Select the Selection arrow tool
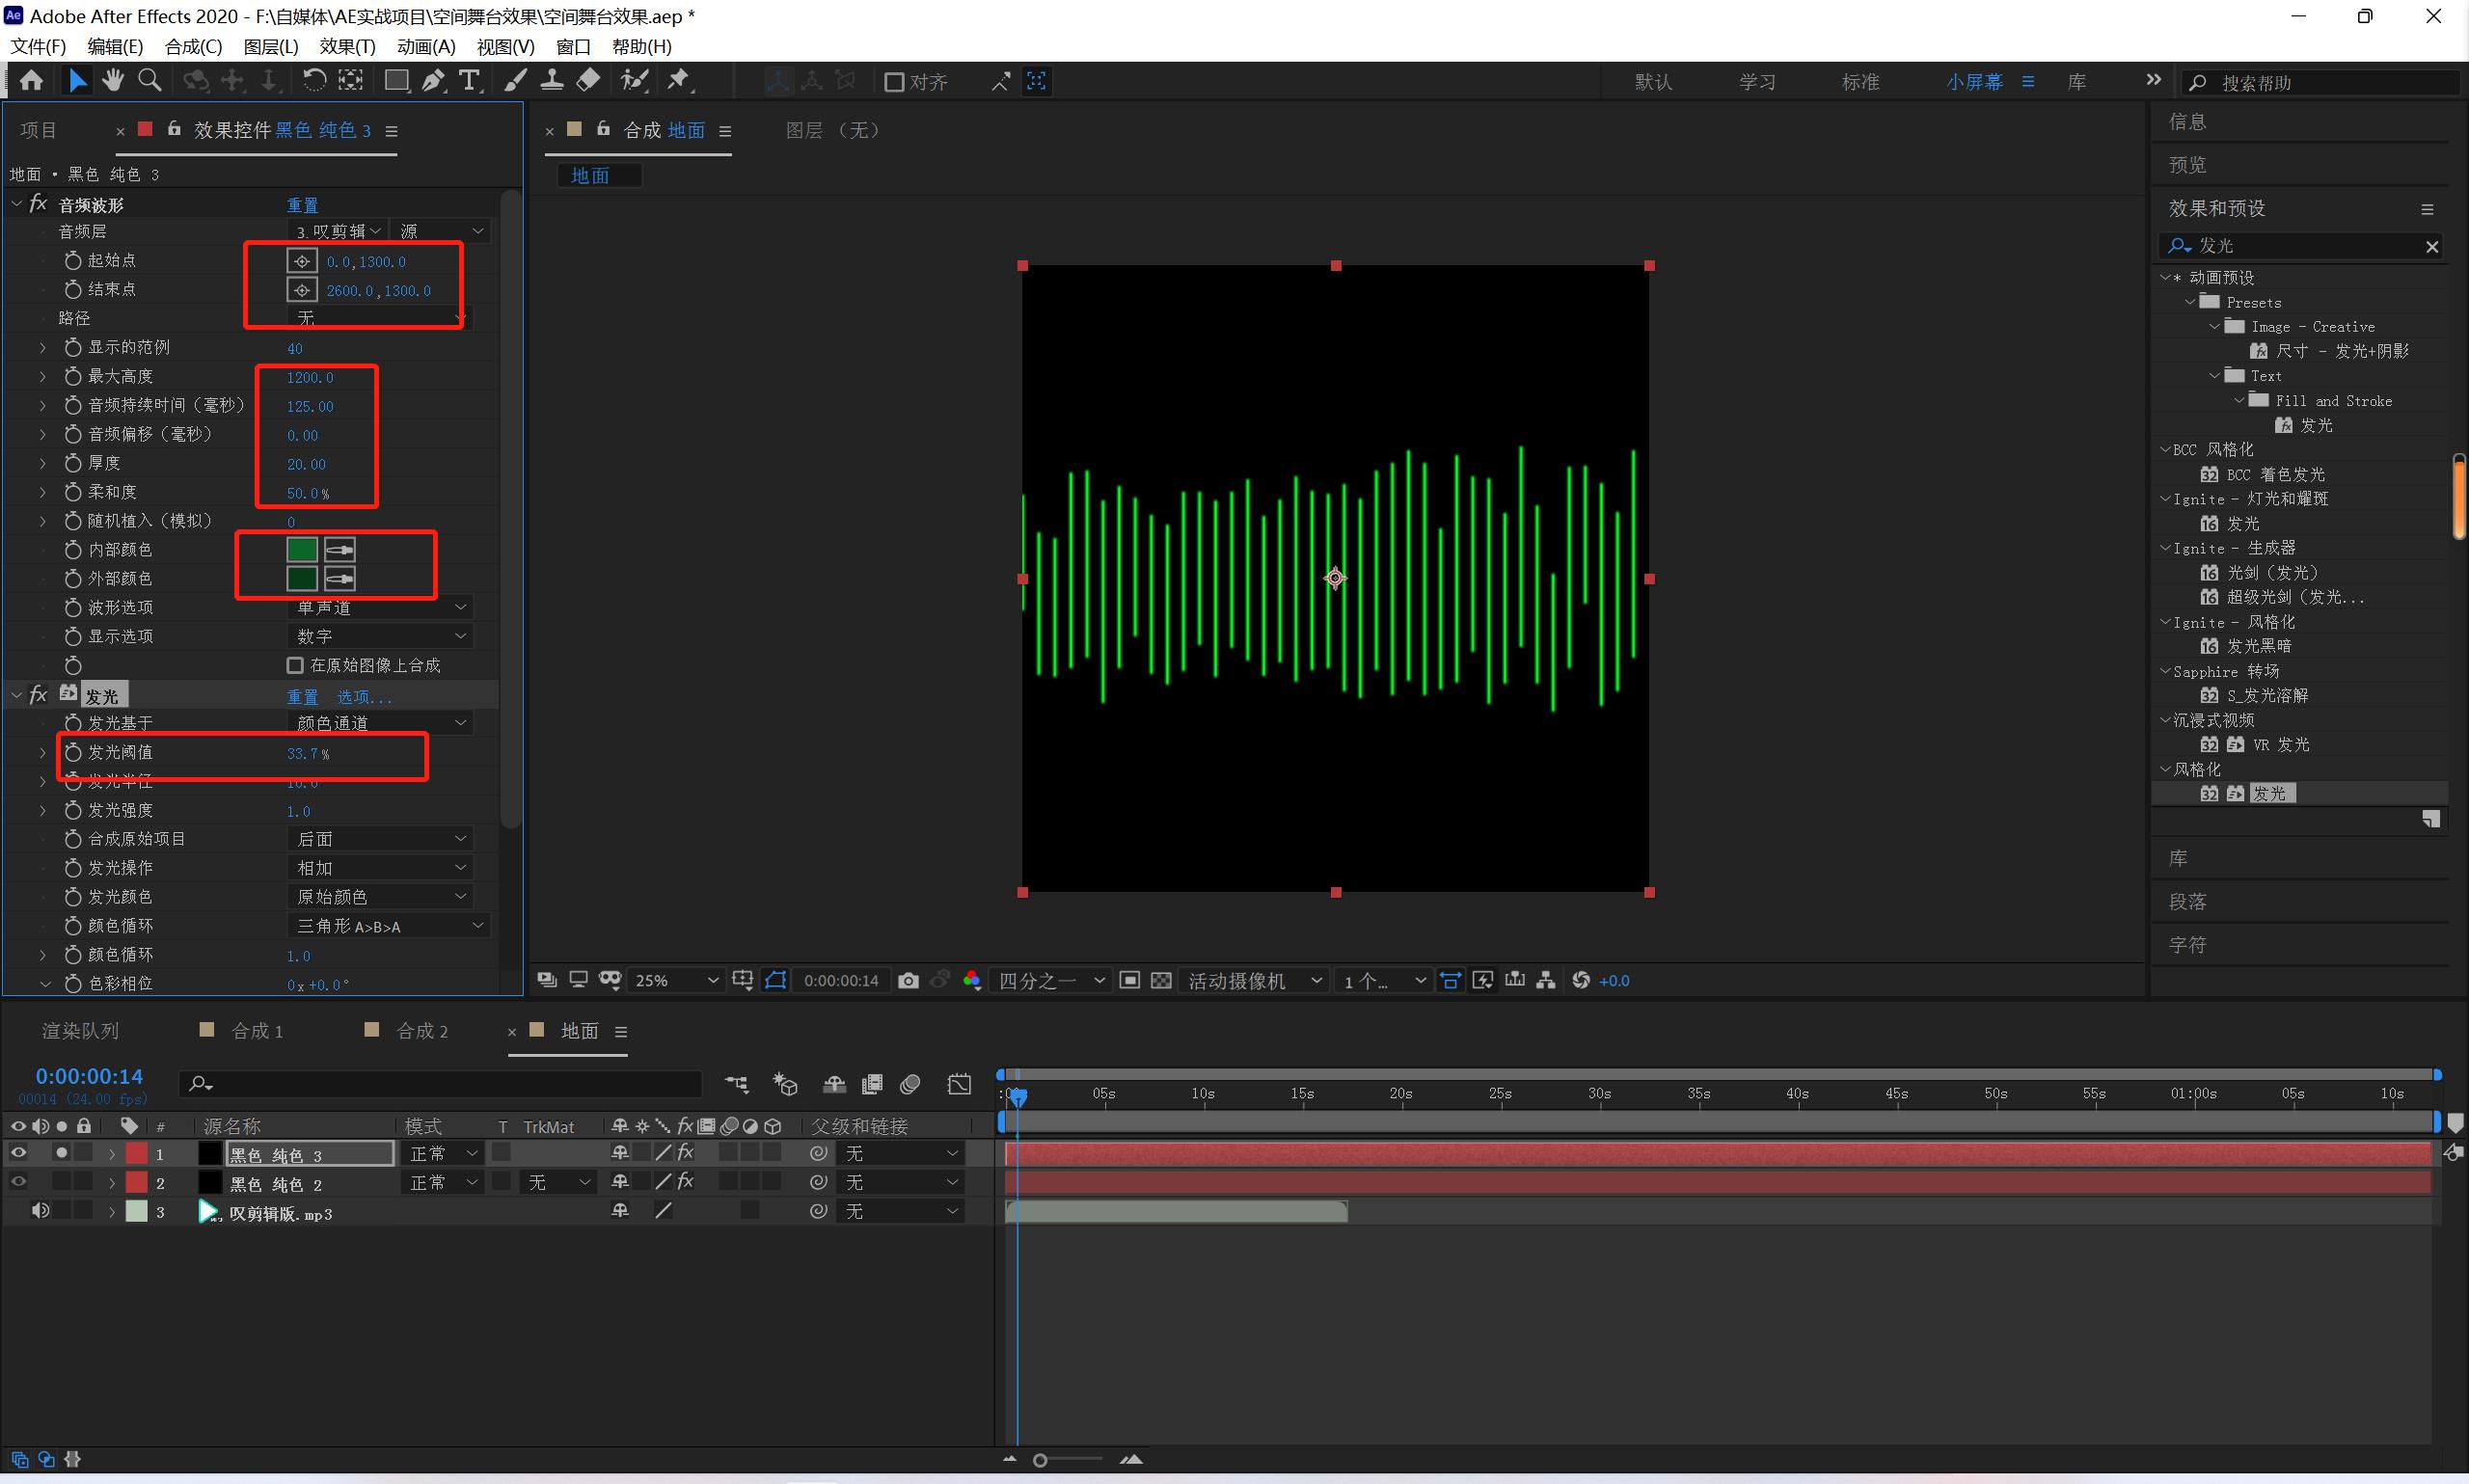This screenshot has width=2469, height=1484. coord(77,81)
